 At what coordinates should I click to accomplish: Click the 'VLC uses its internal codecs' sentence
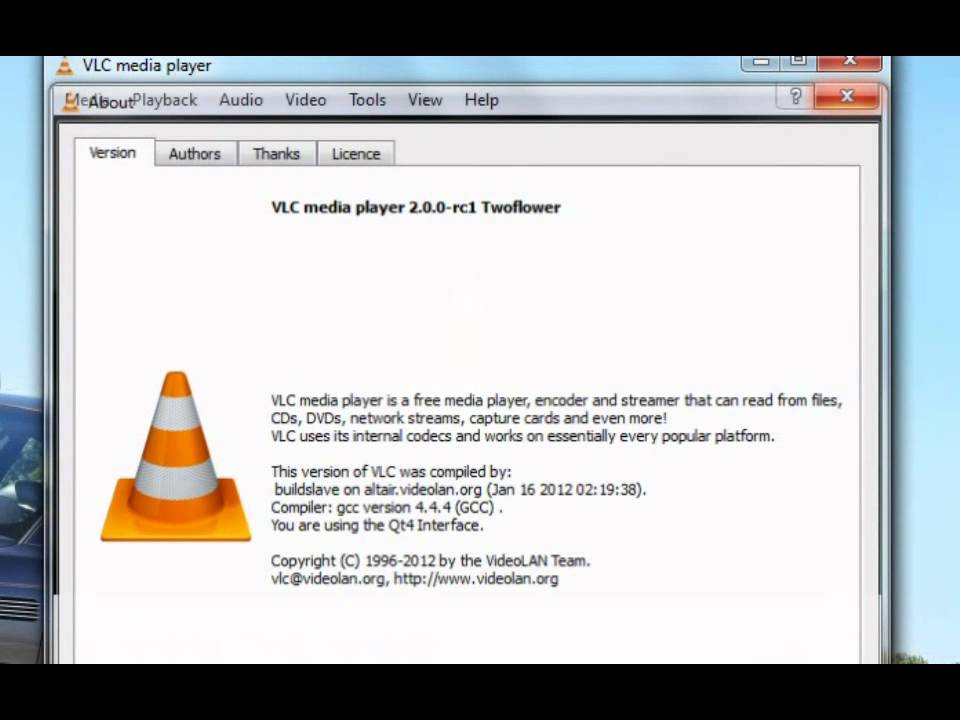523,437
